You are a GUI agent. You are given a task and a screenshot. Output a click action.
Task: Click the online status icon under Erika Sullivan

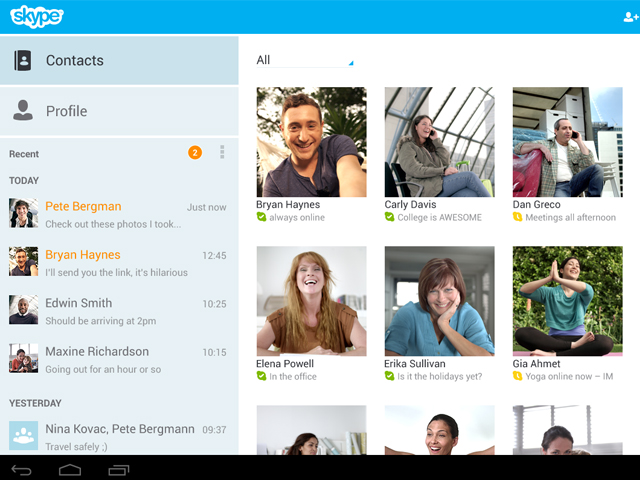(x=389, y=376)
